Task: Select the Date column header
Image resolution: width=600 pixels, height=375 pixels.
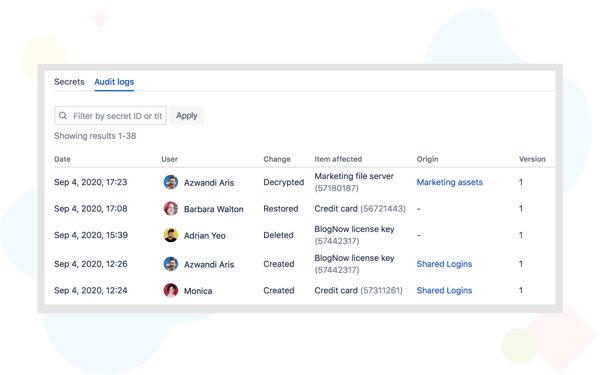Action: pos(62,159)
